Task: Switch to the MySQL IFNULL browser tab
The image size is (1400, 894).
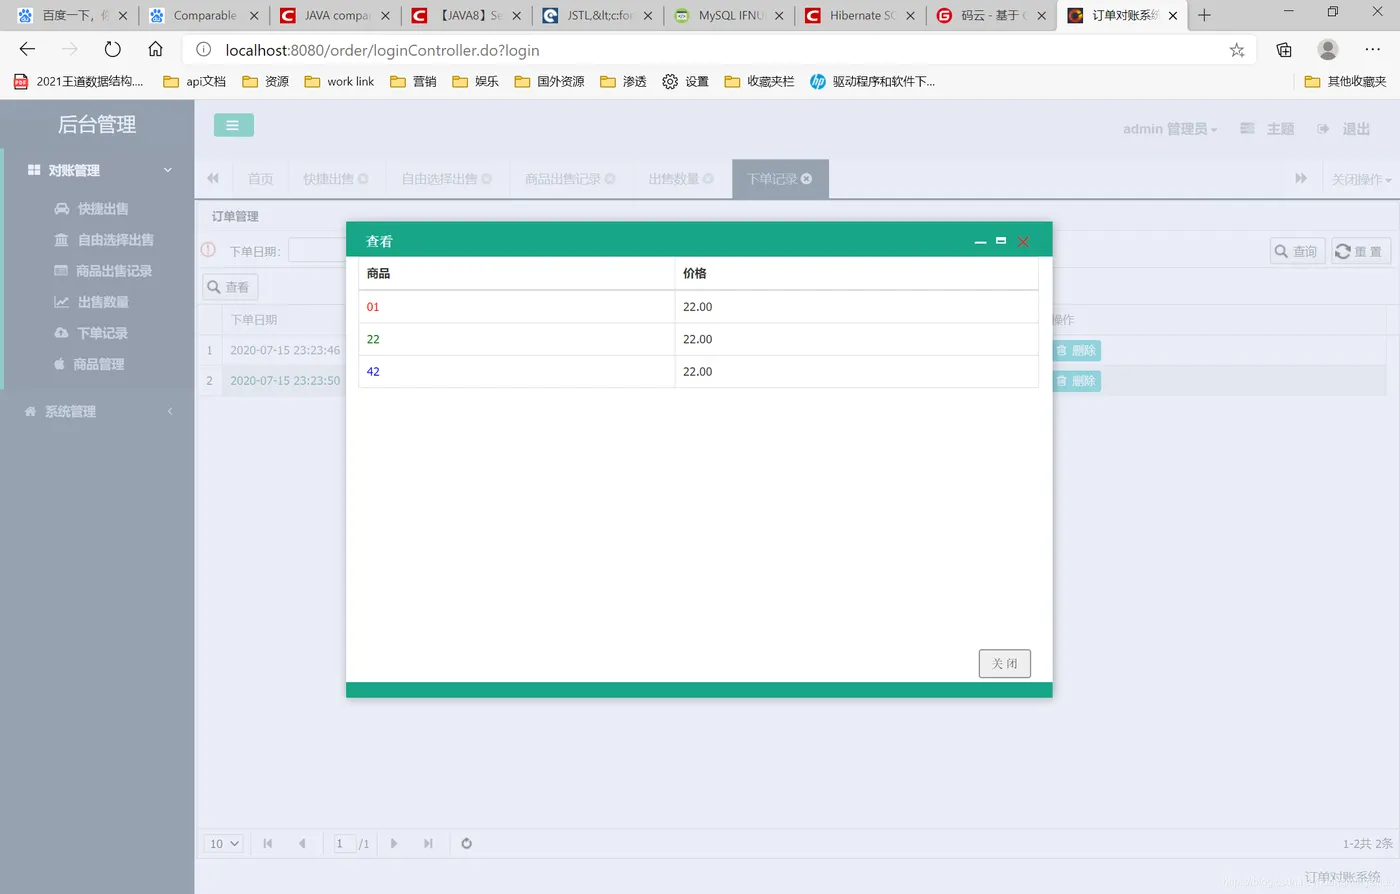Action: pyautogui.click(x=729, y=15)
